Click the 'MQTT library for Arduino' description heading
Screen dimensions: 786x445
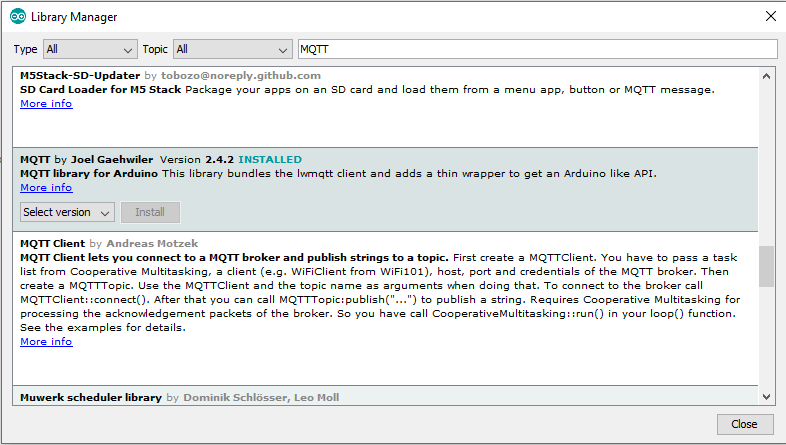89,174
